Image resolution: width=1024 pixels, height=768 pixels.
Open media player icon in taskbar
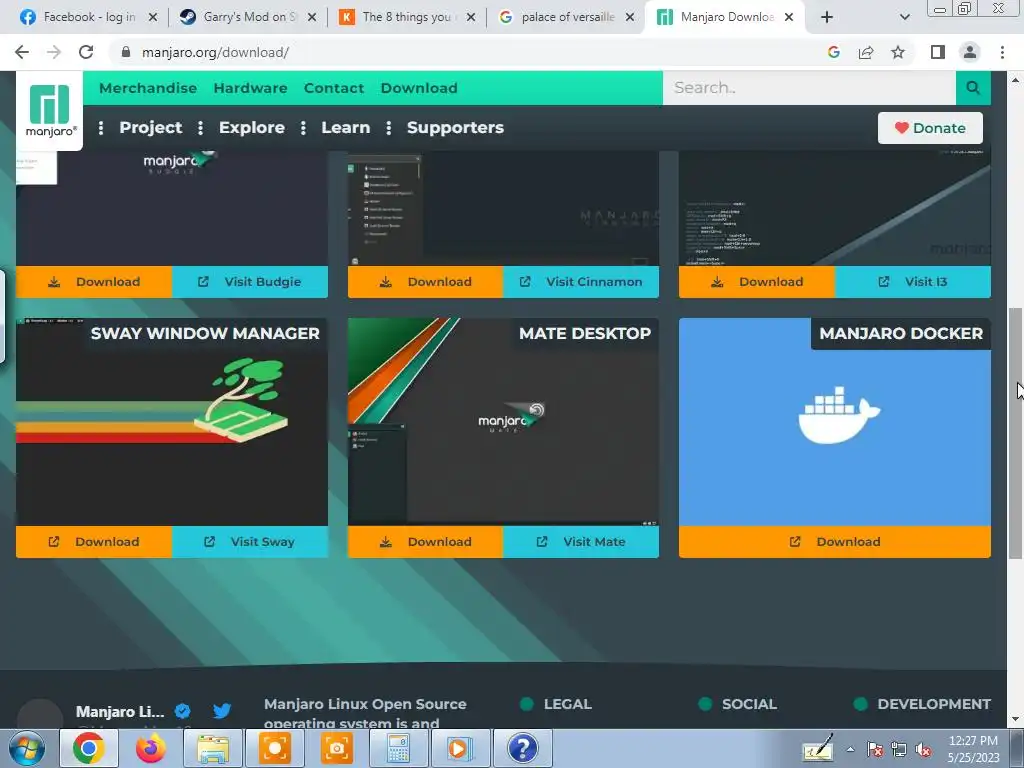tap(460, 748)
